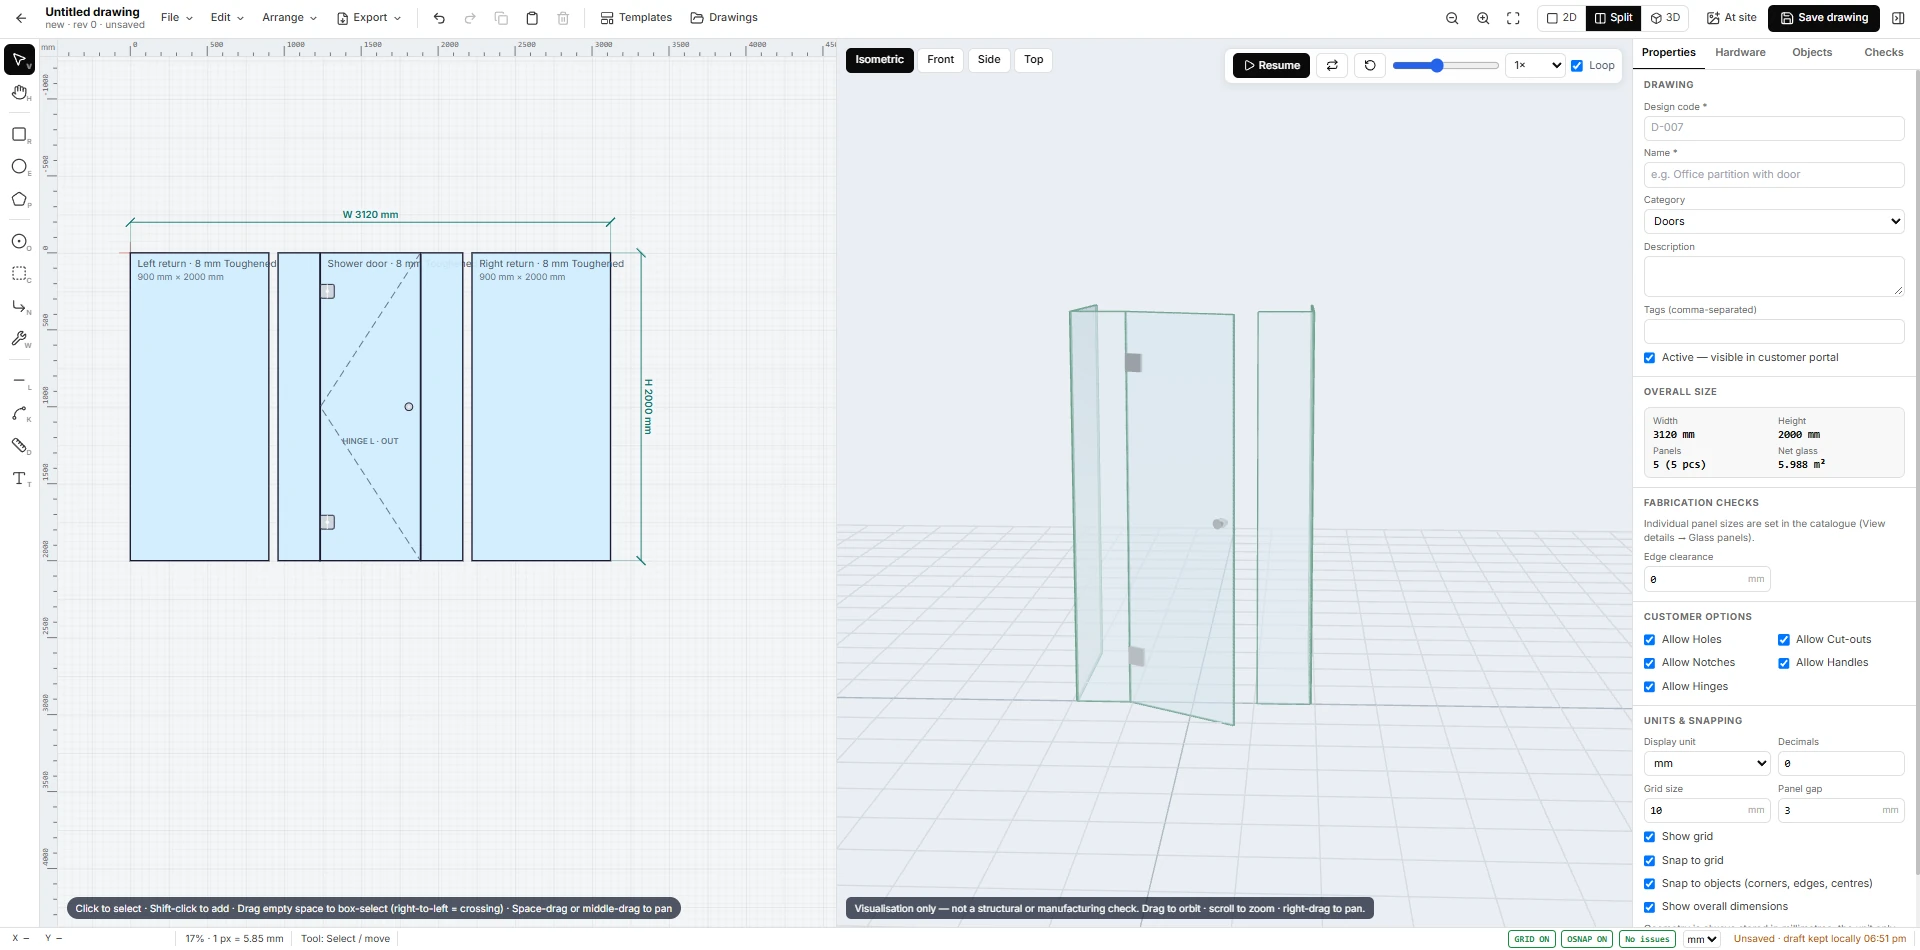The height and width of the screenshot is (950, 1920).
Task: Click the swap direction animation icon
Action: [x=1332, y=65]
